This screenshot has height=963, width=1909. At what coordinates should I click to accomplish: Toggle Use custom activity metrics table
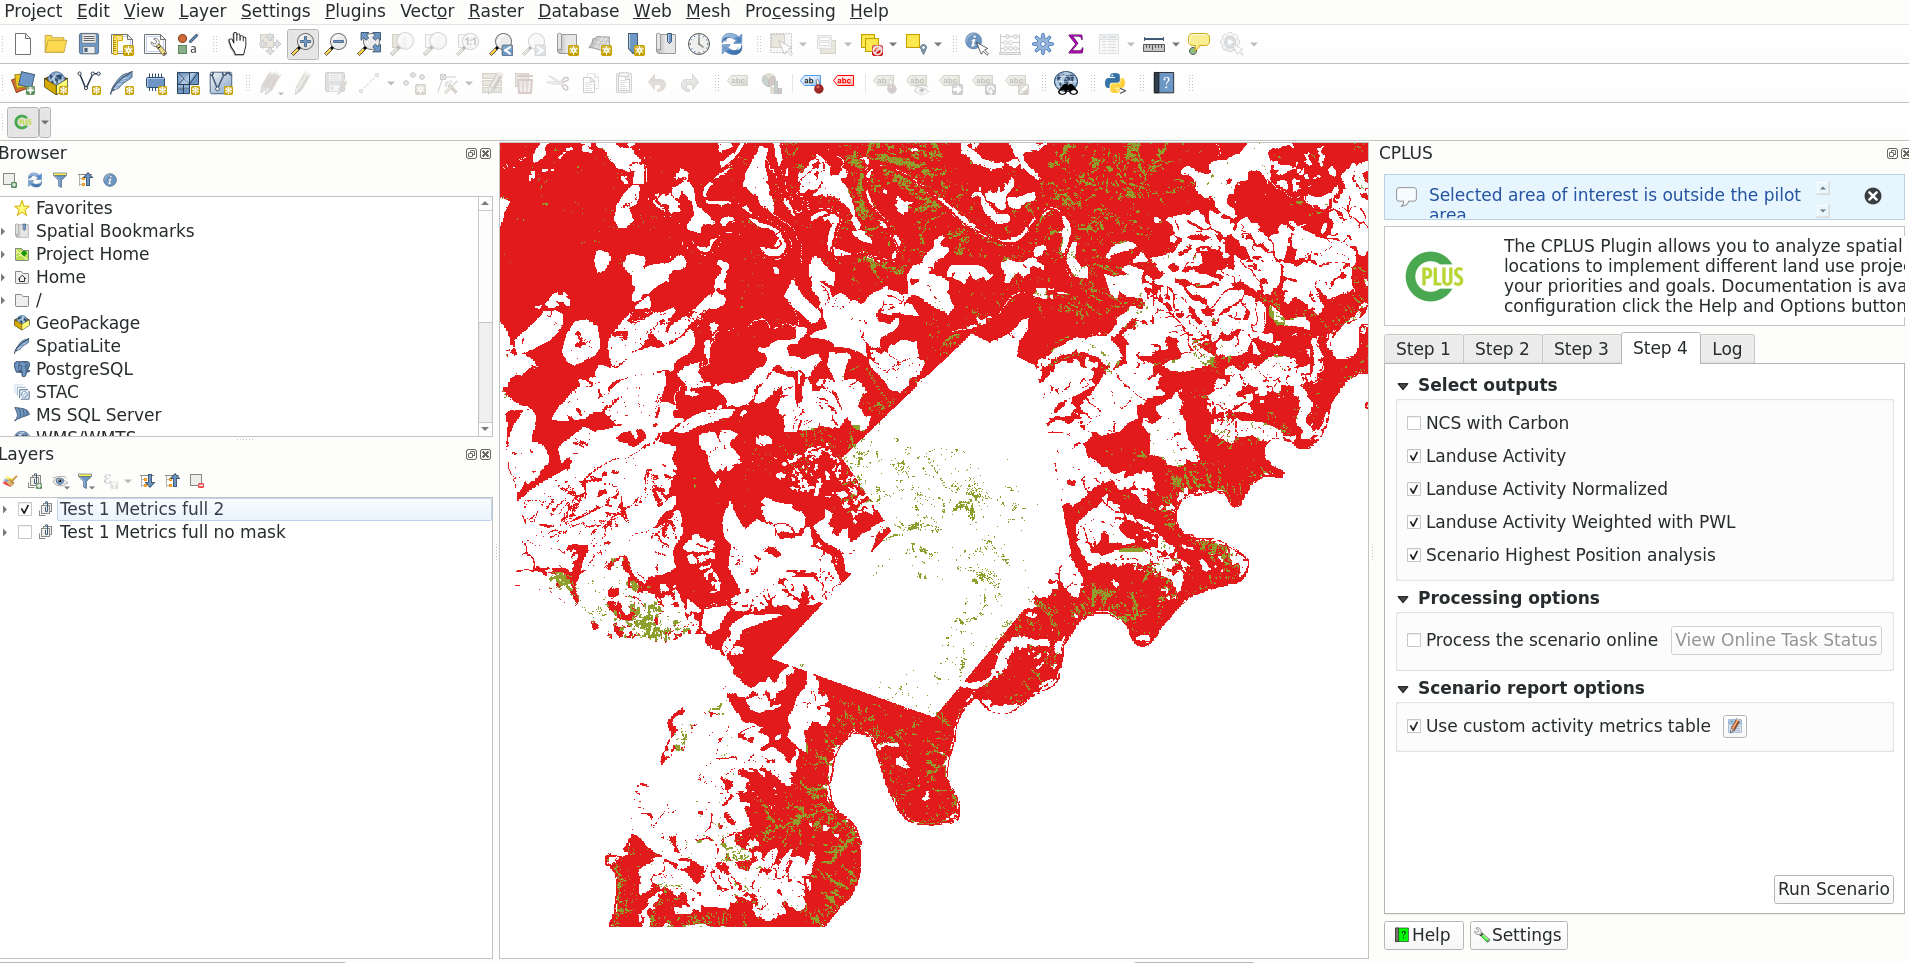pyautogui.click(x=1414, y=726)
